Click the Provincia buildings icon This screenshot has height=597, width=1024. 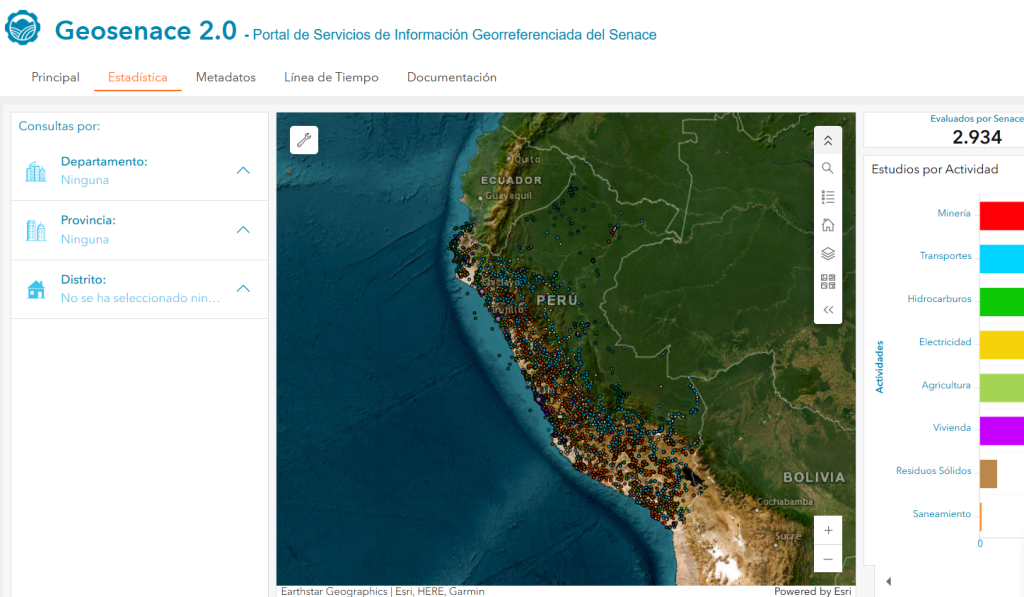pyautogui.click(x=36, y=230)
